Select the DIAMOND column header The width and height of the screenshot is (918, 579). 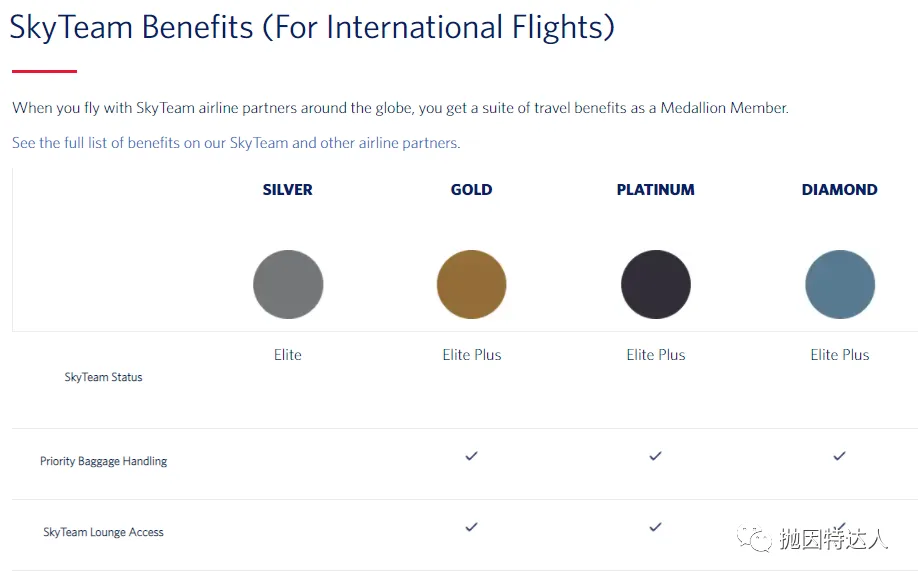click(840, 190)
